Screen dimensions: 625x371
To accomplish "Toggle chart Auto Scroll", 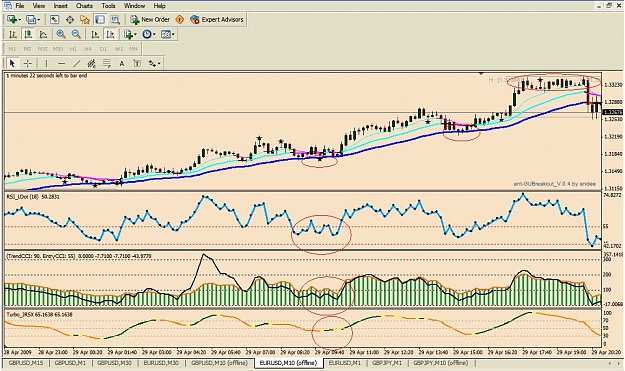I will (x=95, y=34).
